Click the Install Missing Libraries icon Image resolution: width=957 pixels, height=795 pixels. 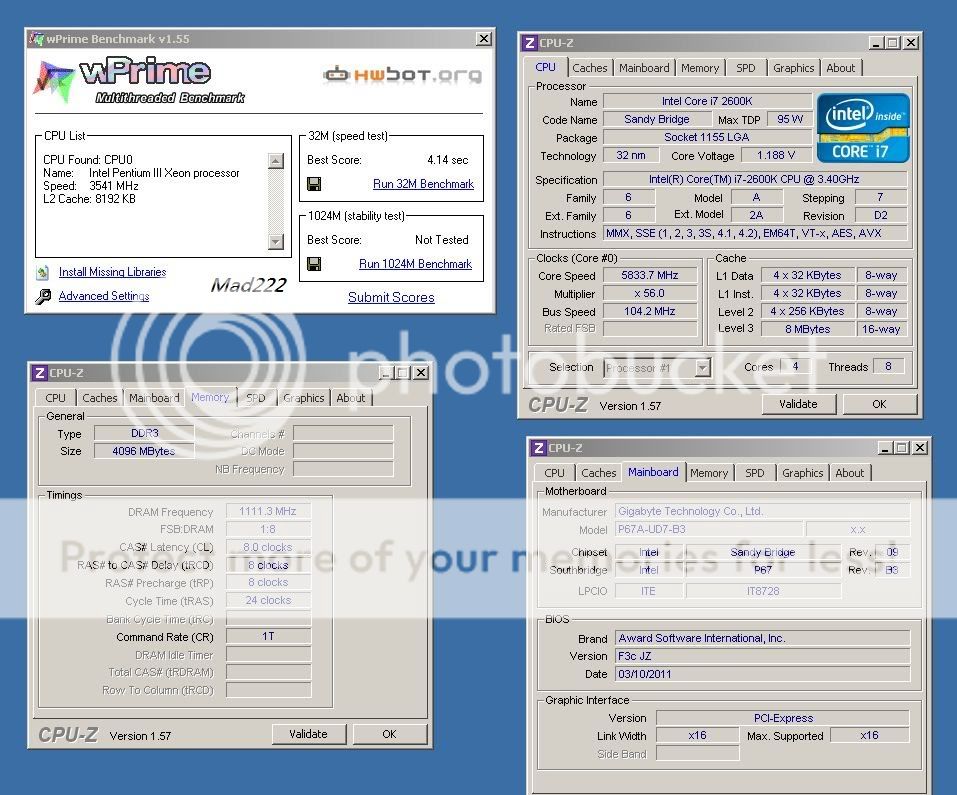(x=43, y=272)
